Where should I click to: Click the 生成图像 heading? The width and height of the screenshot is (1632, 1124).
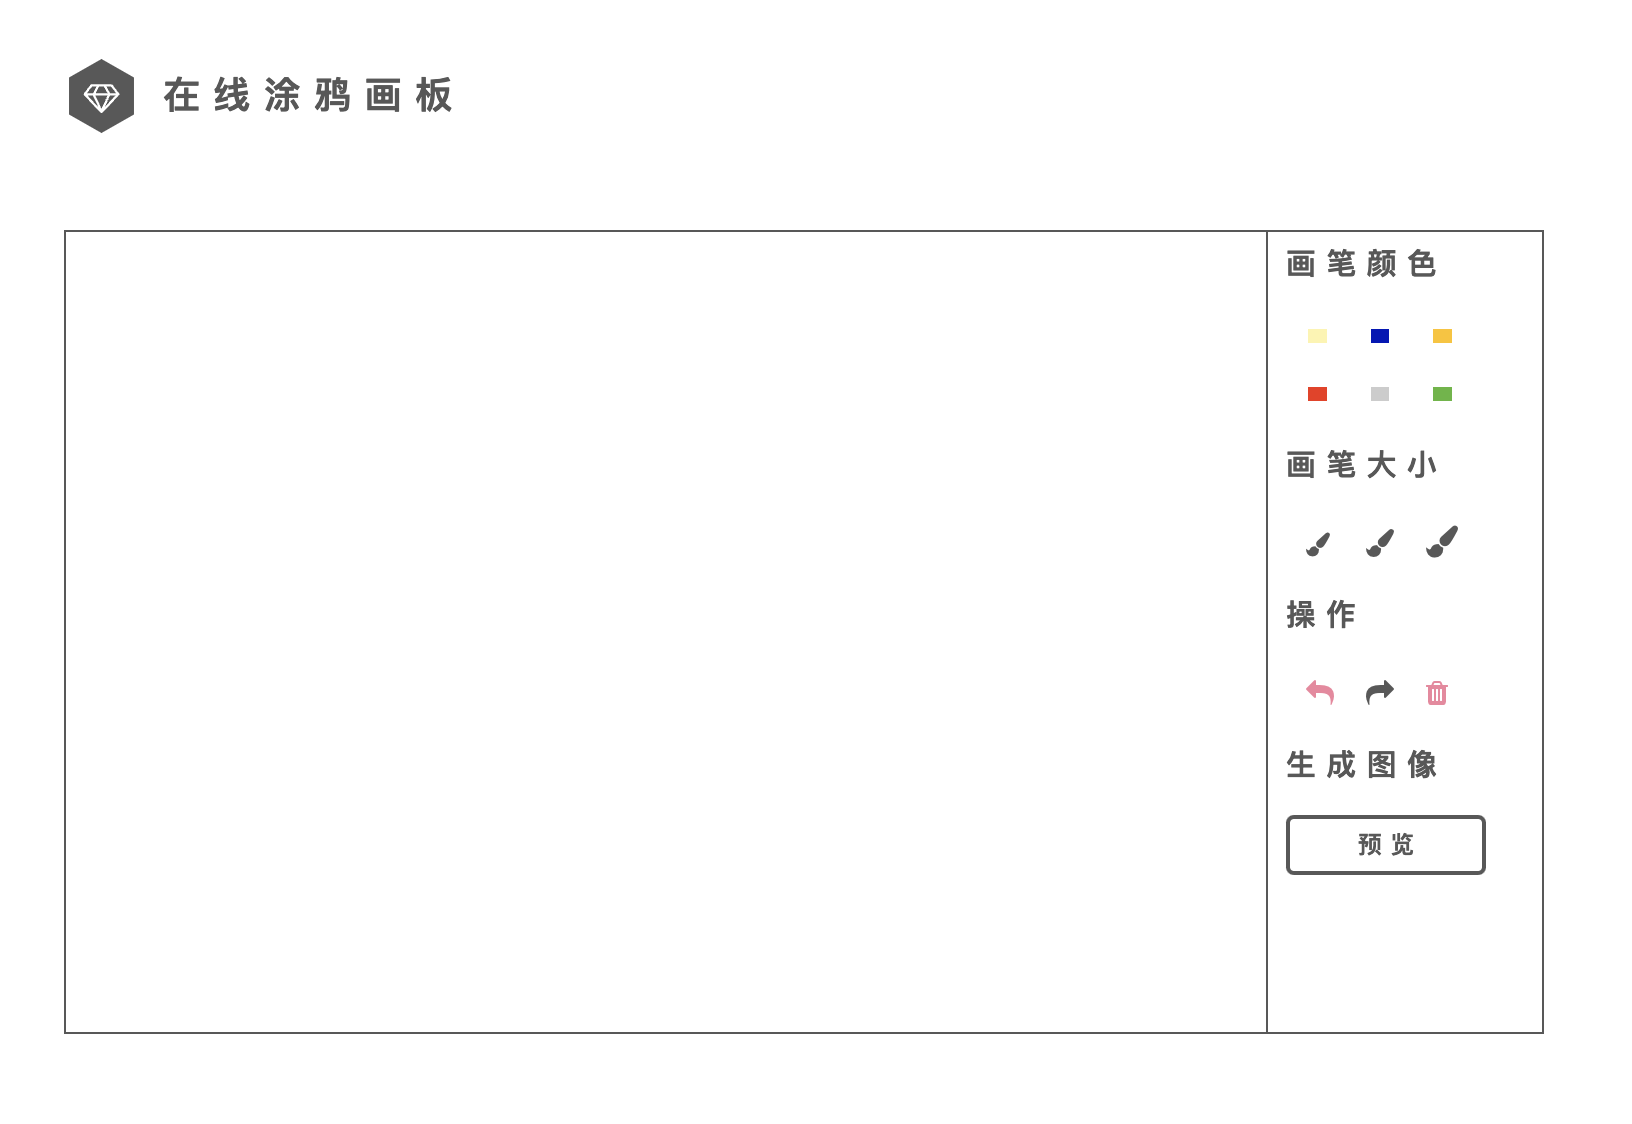[1362, 765]
